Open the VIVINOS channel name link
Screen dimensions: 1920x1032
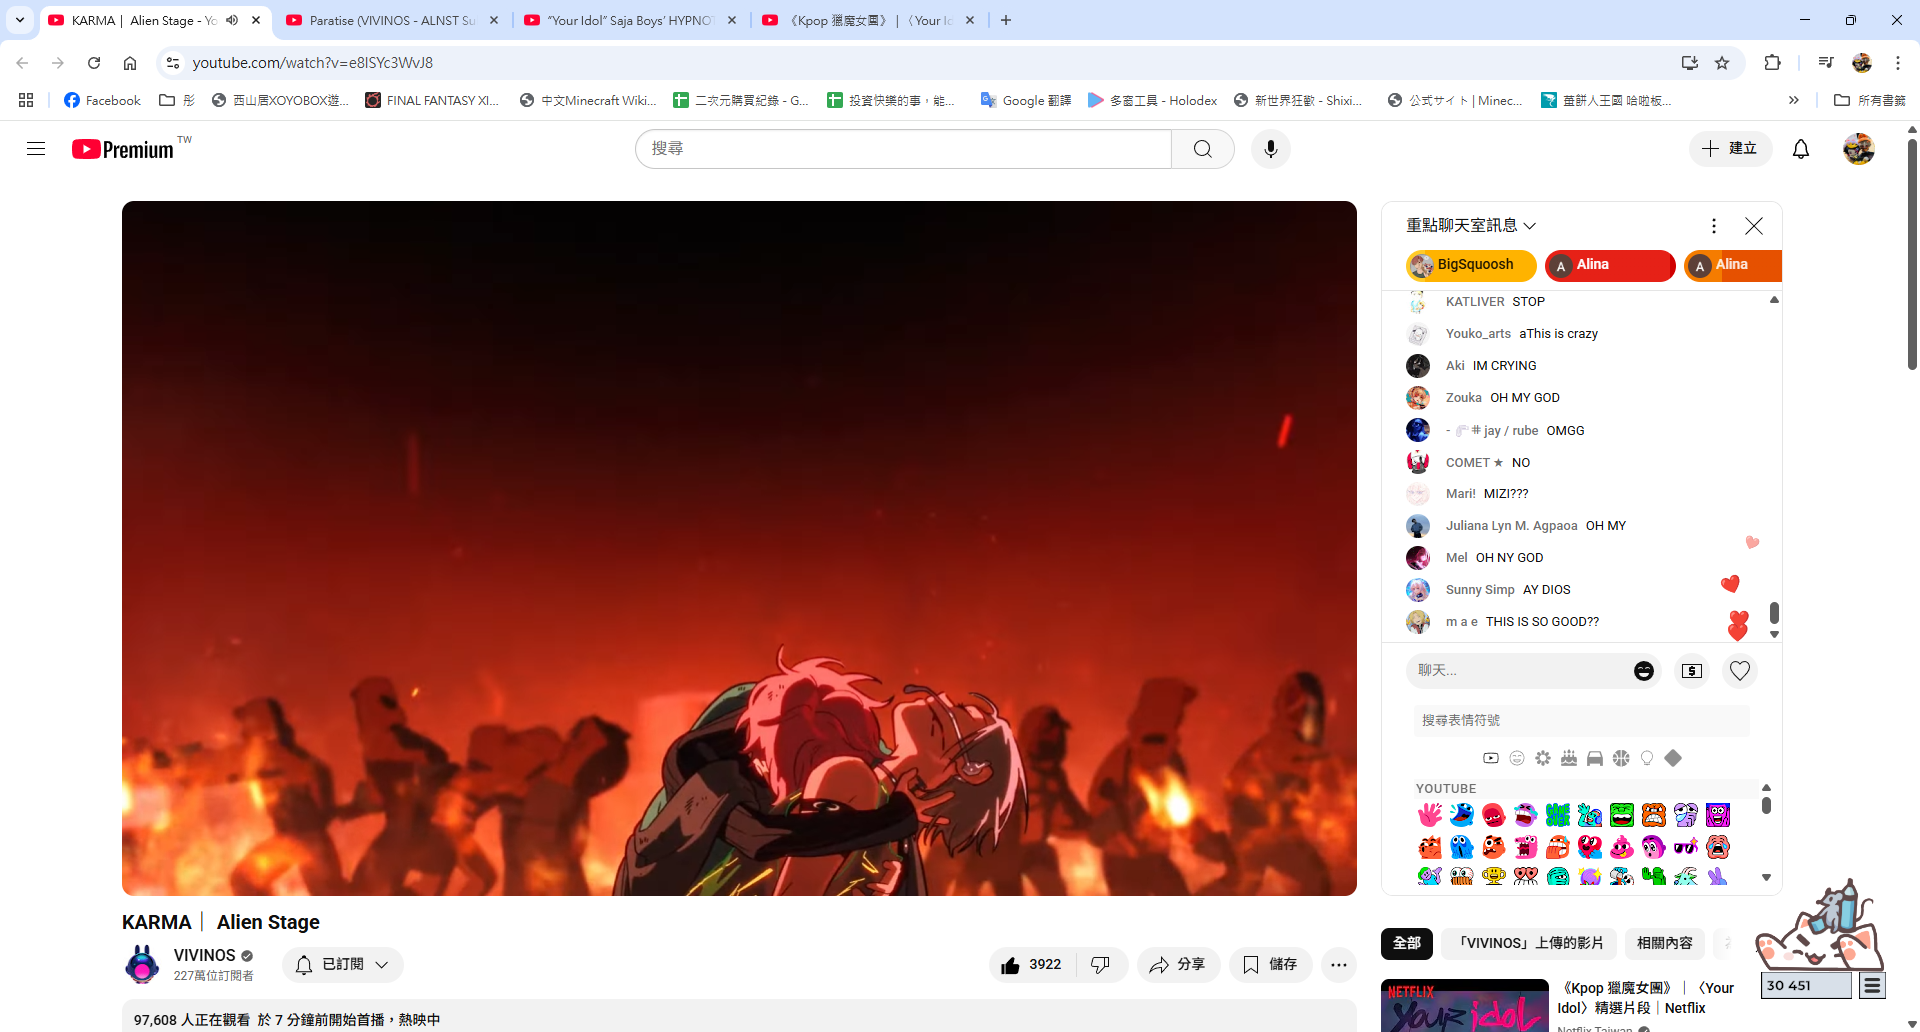[x=204, y=955]
